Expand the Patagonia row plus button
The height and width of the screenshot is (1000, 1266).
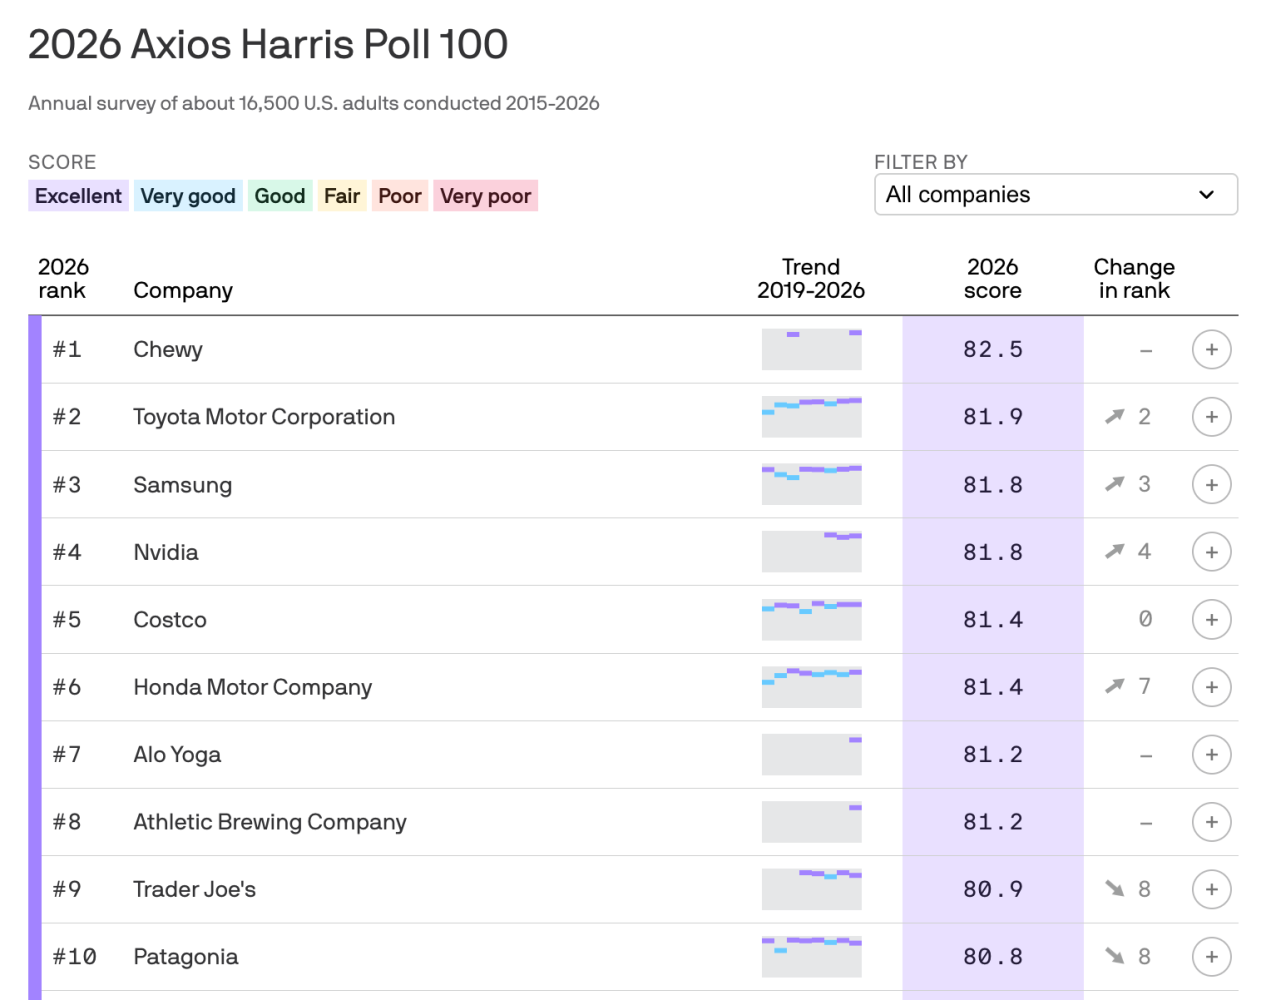pos(1211,957)
